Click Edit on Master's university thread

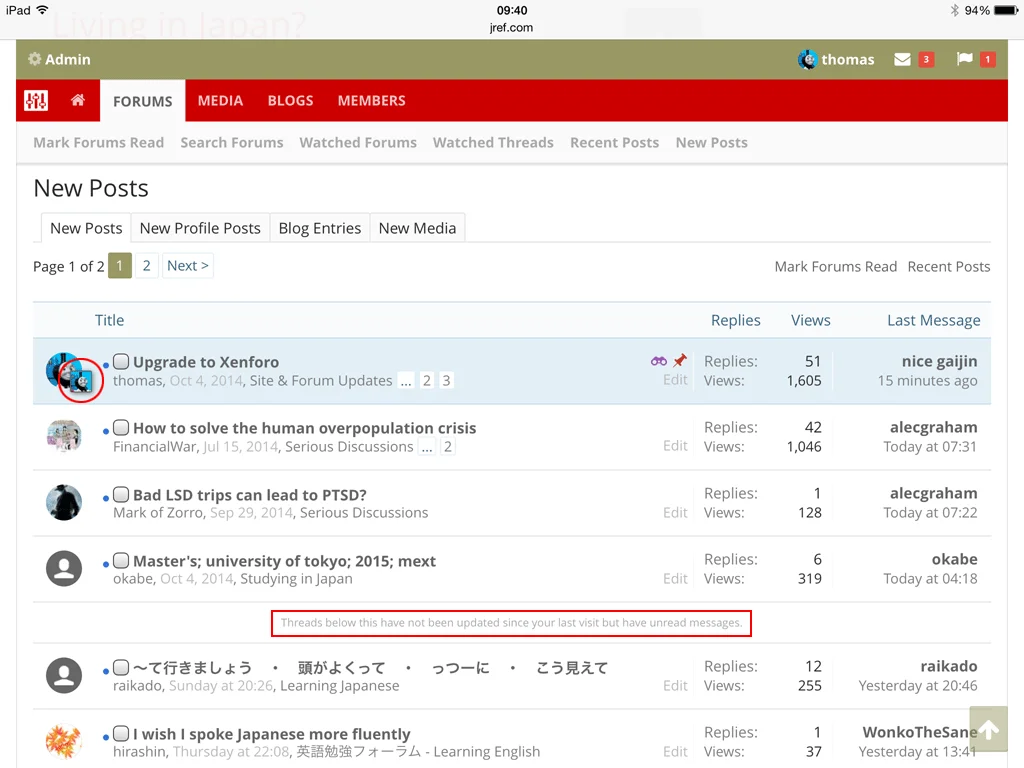tap(675, 578)
